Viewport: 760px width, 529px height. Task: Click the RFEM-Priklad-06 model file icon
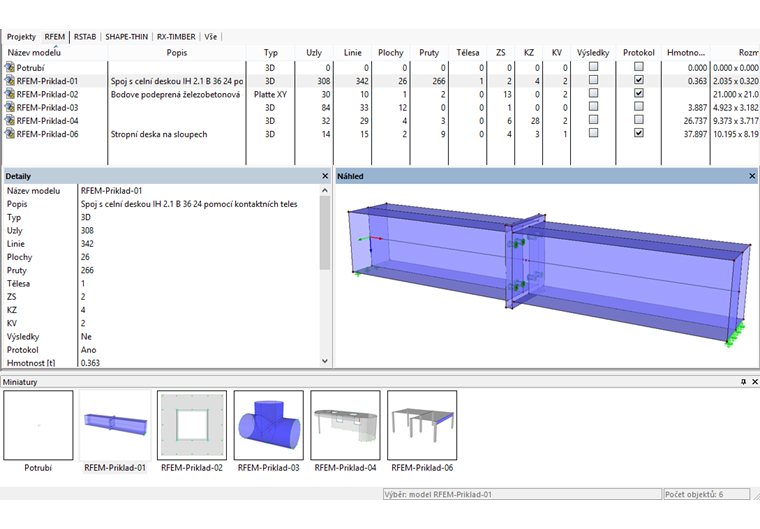coord(9,134)
